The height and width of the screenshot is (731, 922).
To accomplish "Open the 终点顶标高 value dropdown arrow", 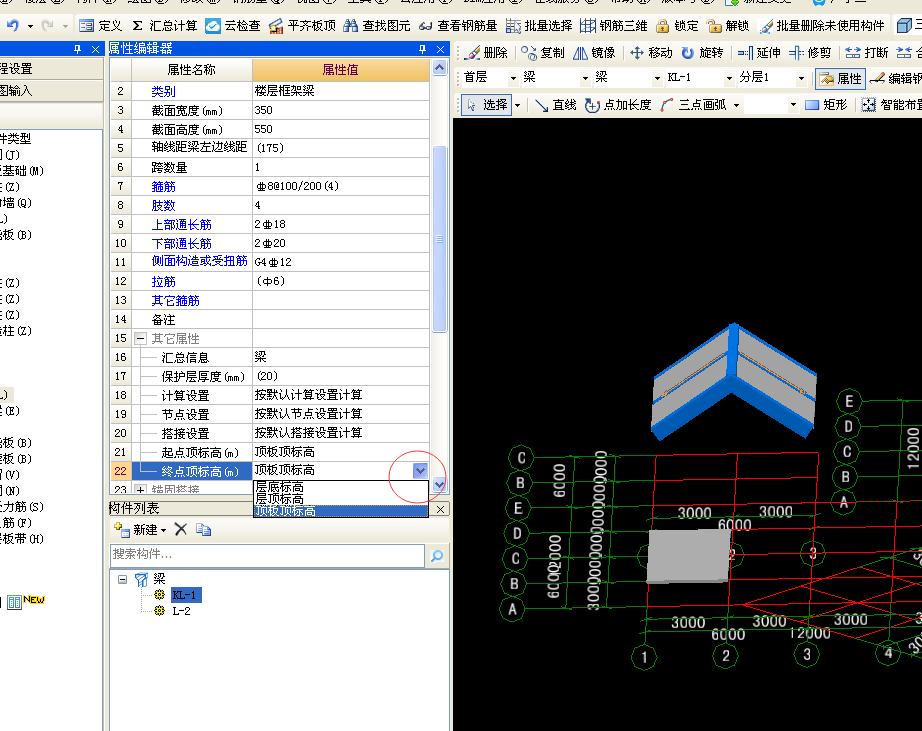I will pos(420,470).
